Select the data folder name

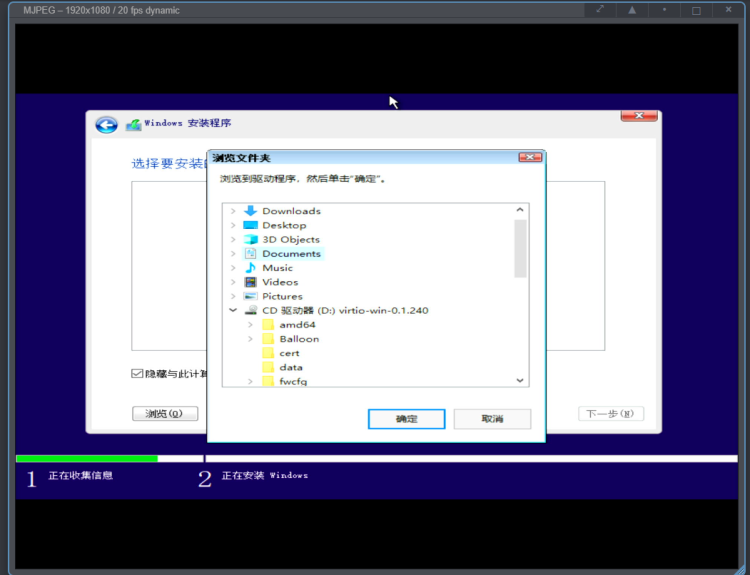point(291,367)
